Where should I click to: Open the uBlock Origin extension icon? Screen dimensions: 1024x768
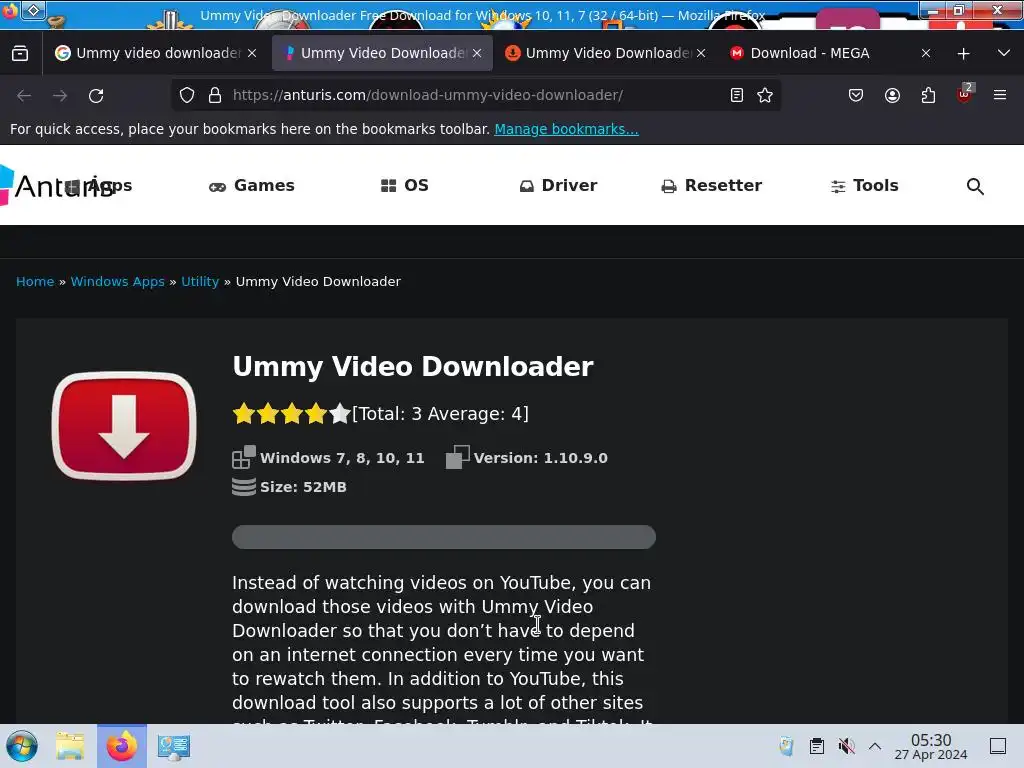965,94
